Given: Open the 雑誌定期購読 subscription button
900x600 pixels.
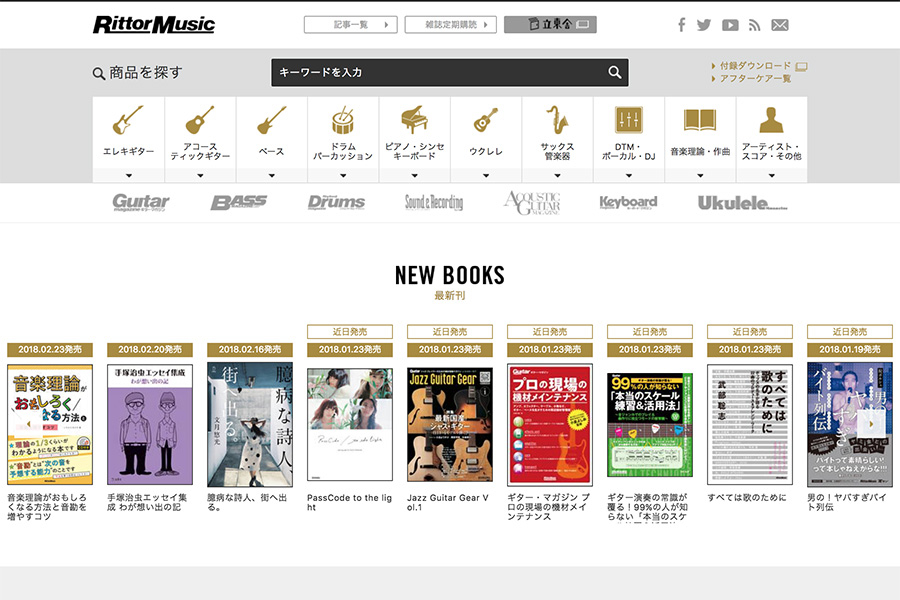Looking at the screenshot, I should coord(451,25).
